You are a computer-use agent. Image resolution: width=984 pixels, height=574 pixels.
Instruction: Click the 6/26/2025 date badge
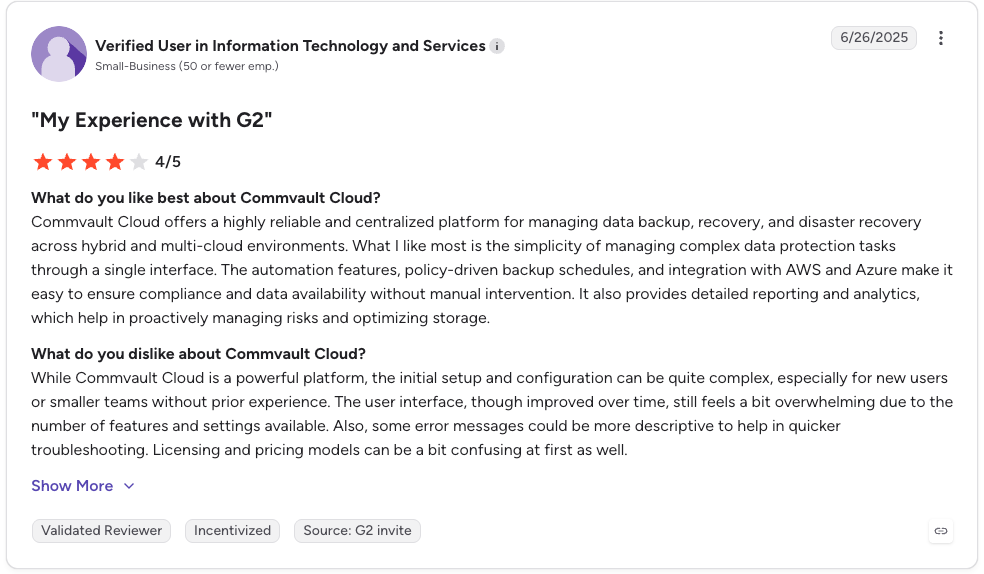[874, 38]
